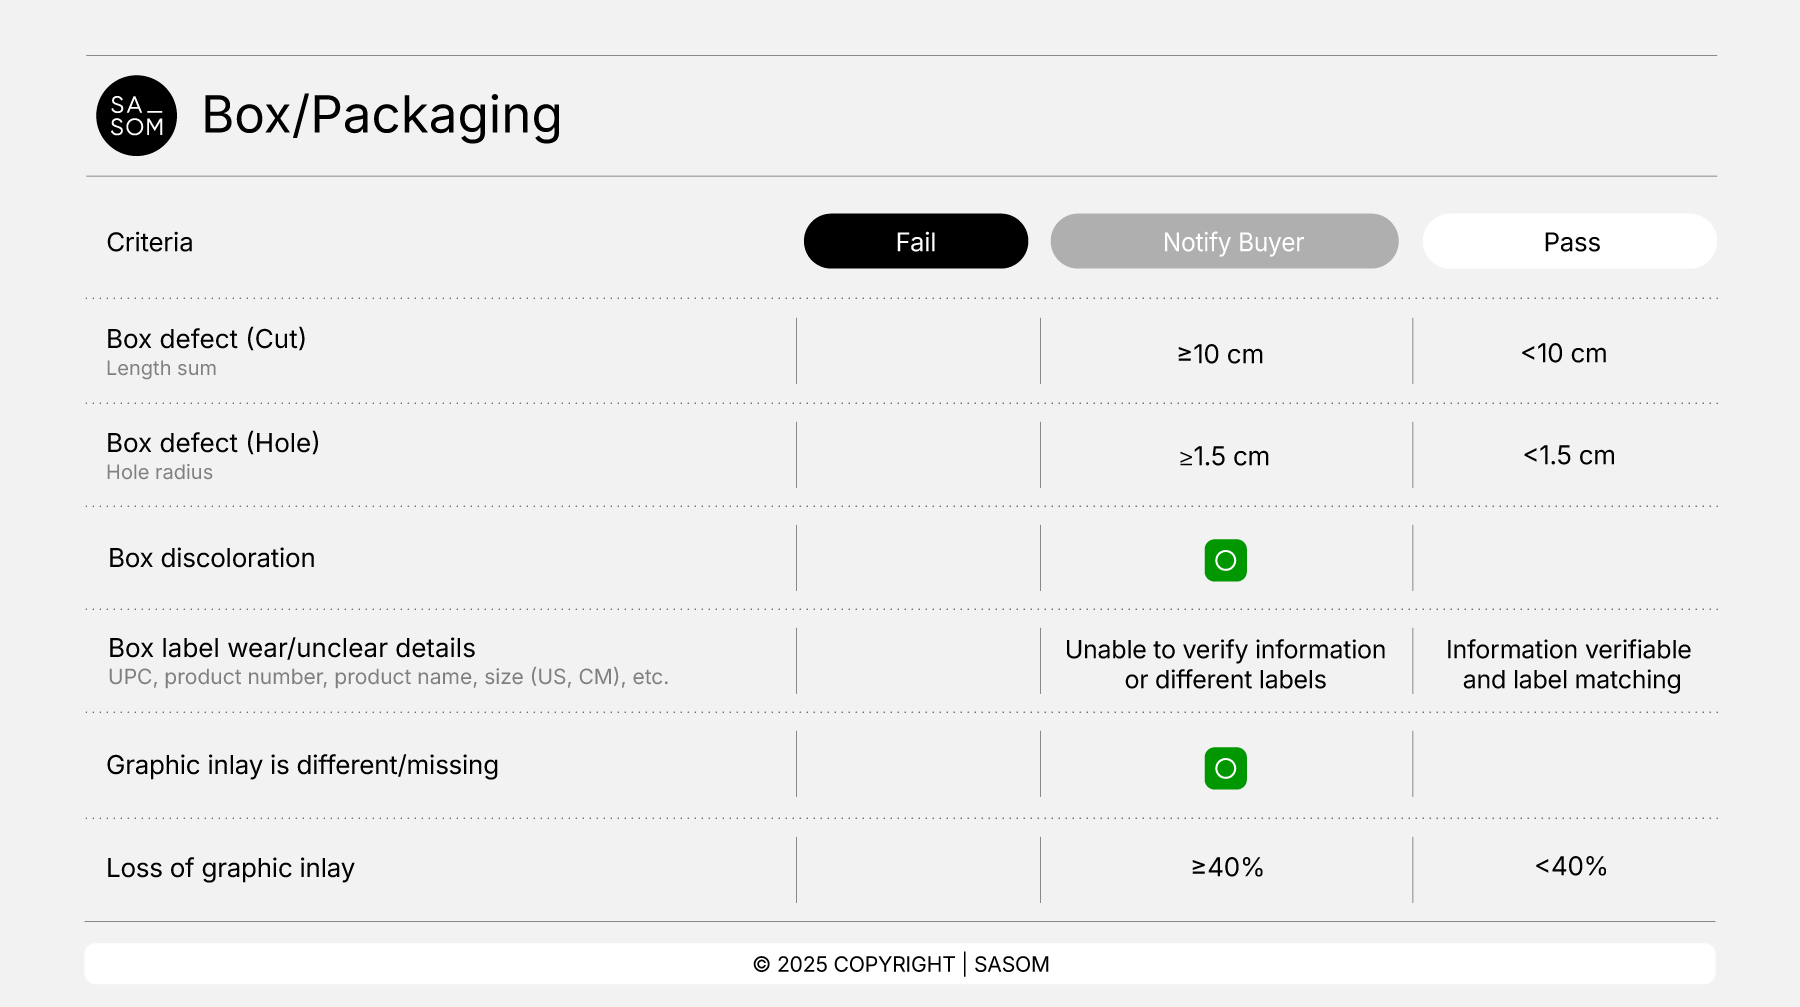Click green circle icon for Graphic inlay row
Viewport: 1800px width, 1007px height.
pyautogui.click(x=1225, y=769)
